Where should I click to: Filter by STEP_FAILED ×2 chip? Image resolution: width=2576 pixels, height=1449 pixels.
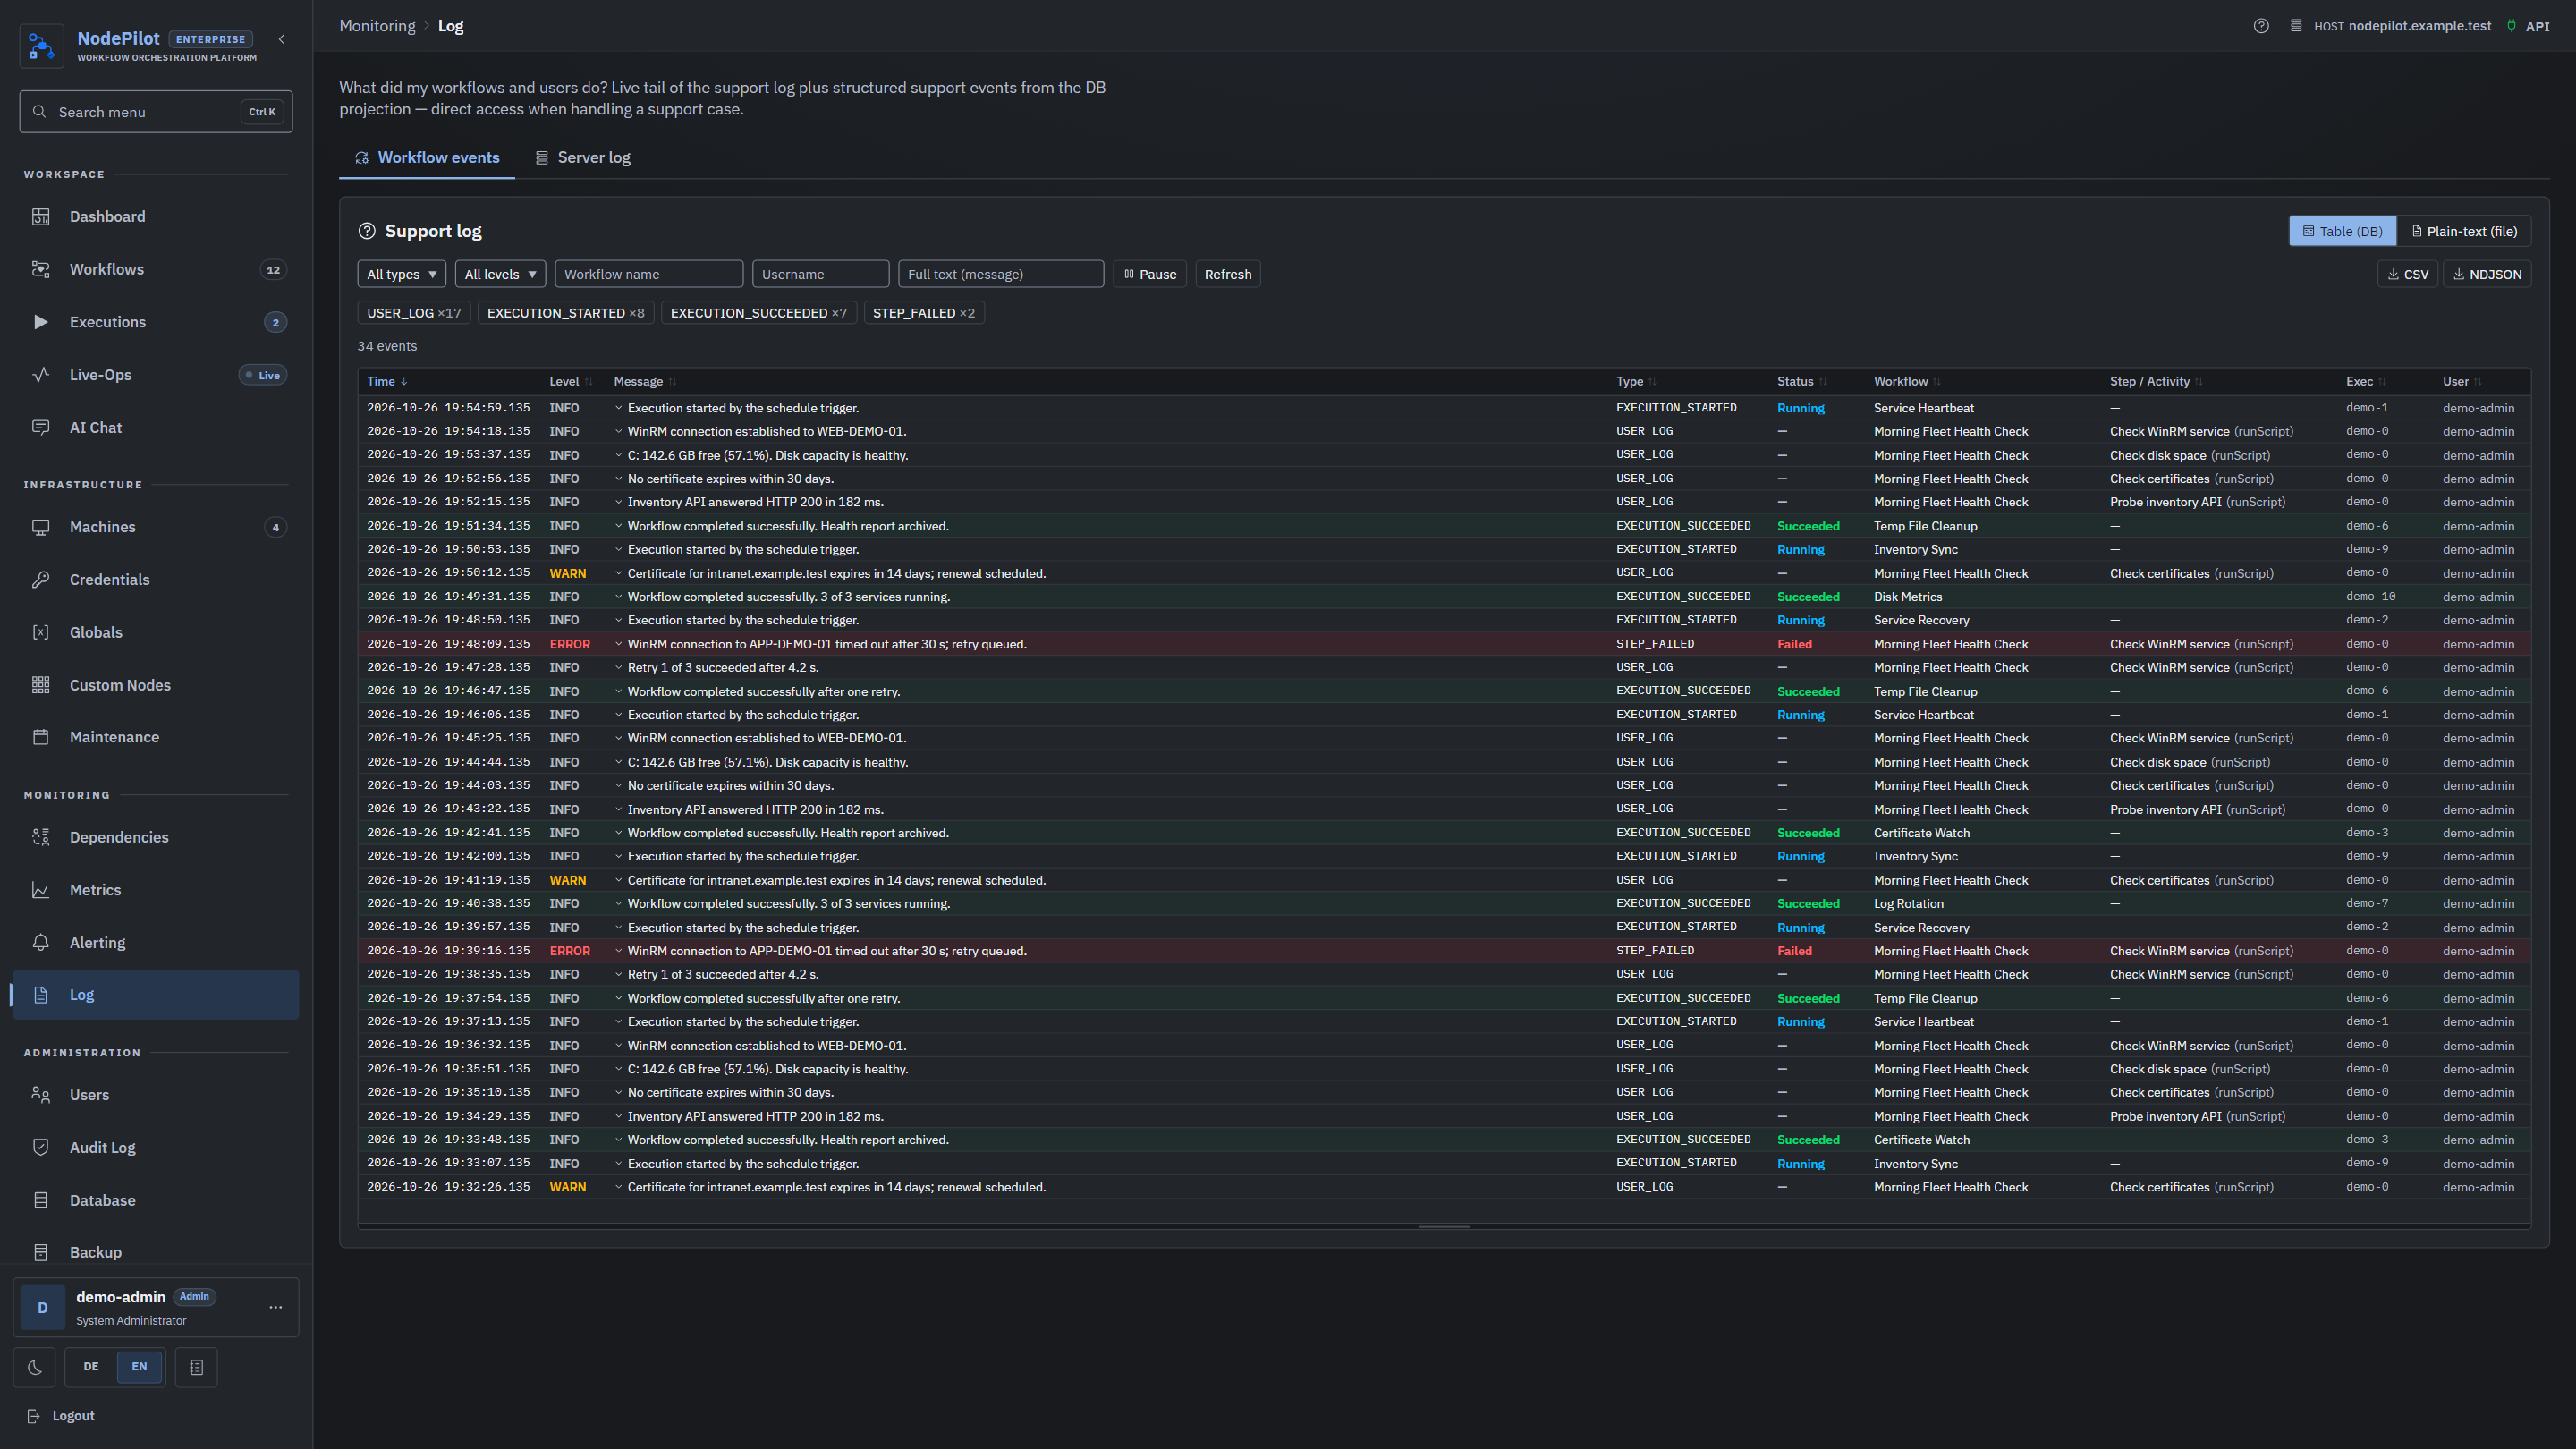(923, 313)
